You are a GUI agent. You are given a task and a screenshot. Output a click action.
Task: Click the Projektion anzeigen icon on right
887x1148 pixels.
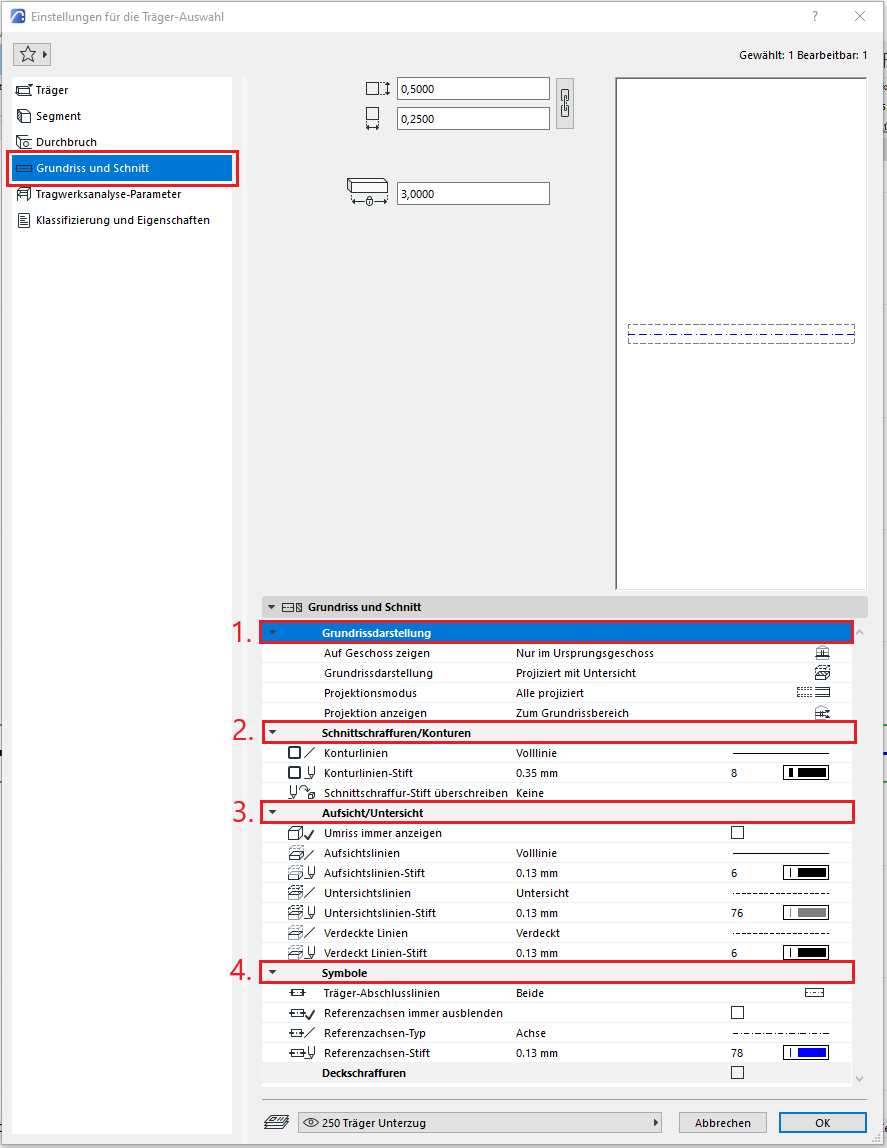coord(822,713)
